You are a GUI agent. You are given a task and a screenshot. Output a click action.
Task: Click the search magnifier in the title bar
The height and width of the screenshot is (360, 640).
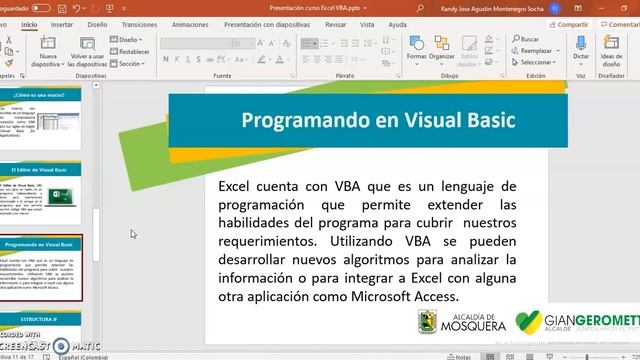420,8
